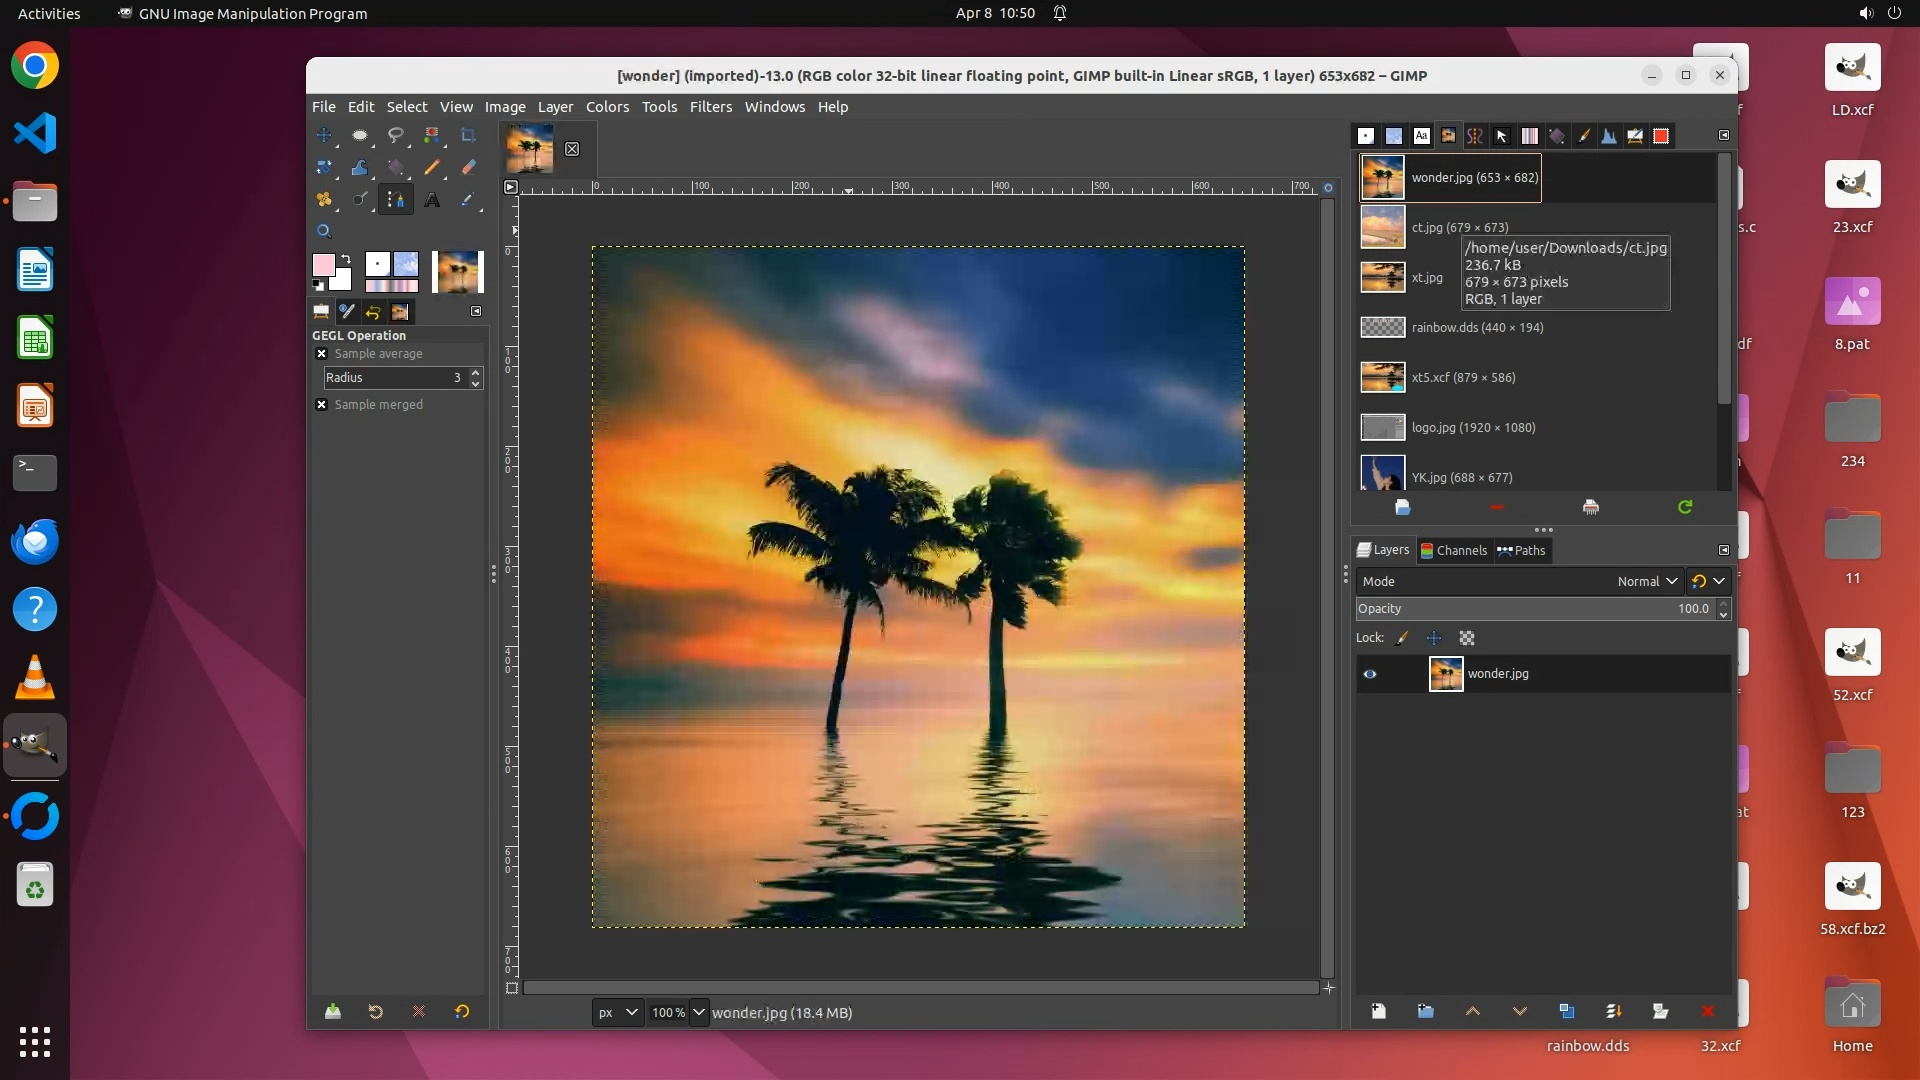The width and height of the screenshot is (1920, 1080).
Task: Delete layer with red X icon
Action: point(1707,1011)
